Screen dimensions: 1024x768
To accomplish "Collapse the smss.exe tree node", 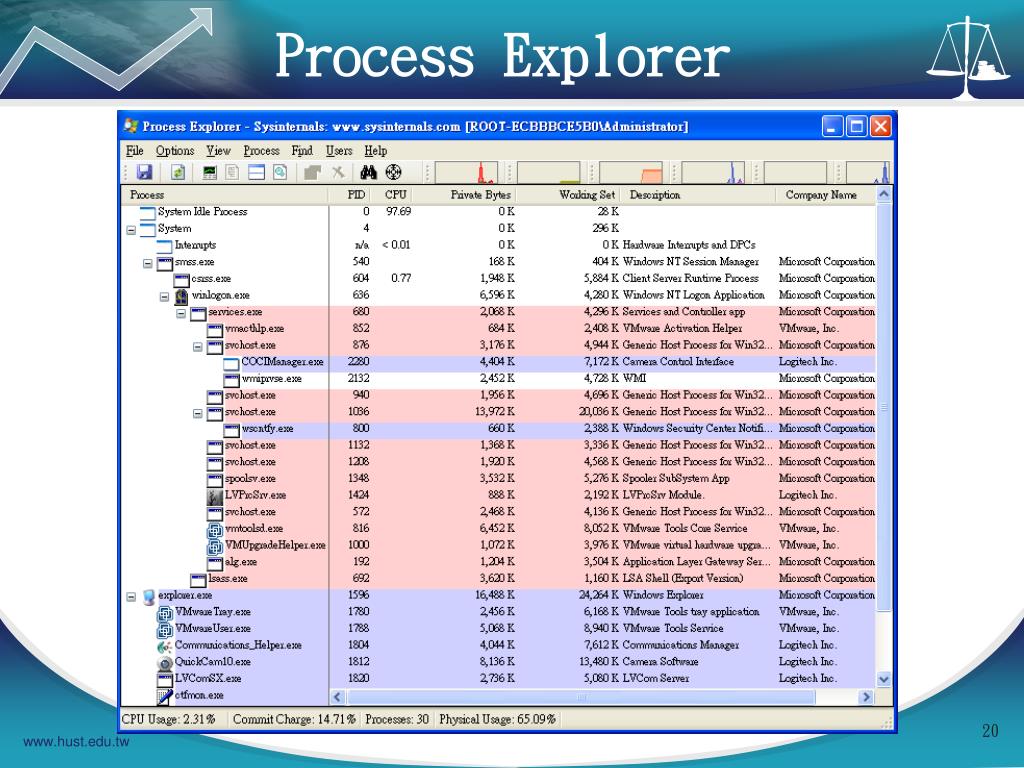I will [x=148, y=263].
